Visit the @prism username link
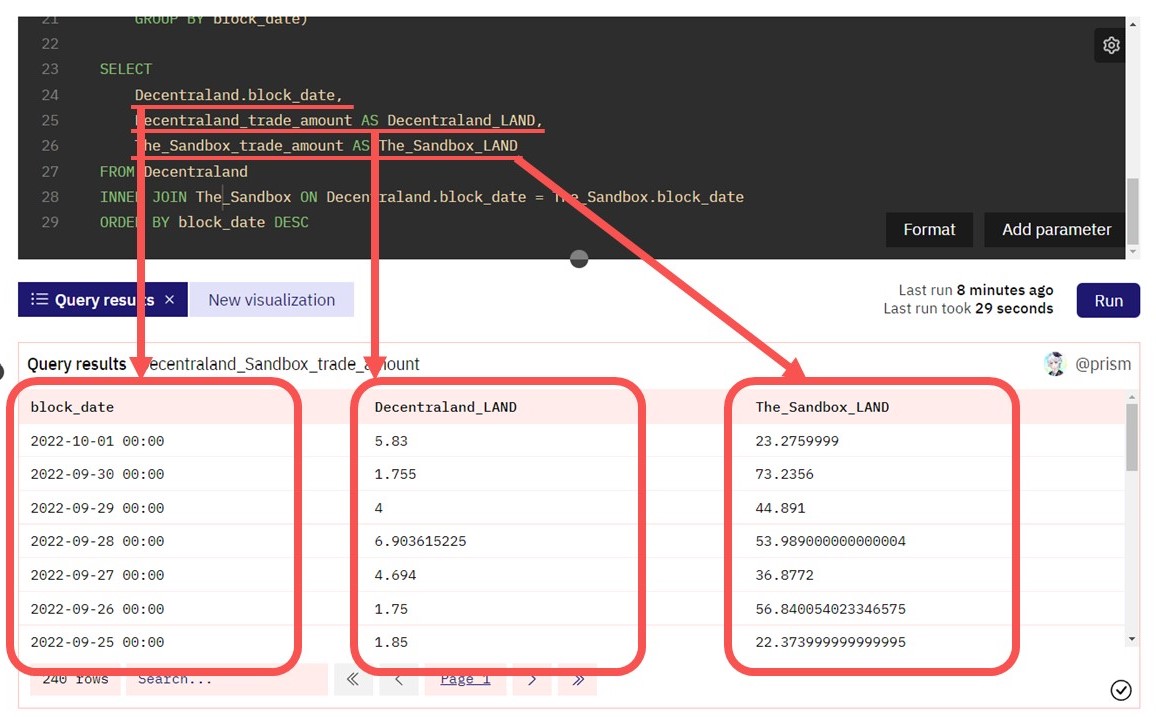This screenshot has height=717, width=1156. tap(1105, 363)
